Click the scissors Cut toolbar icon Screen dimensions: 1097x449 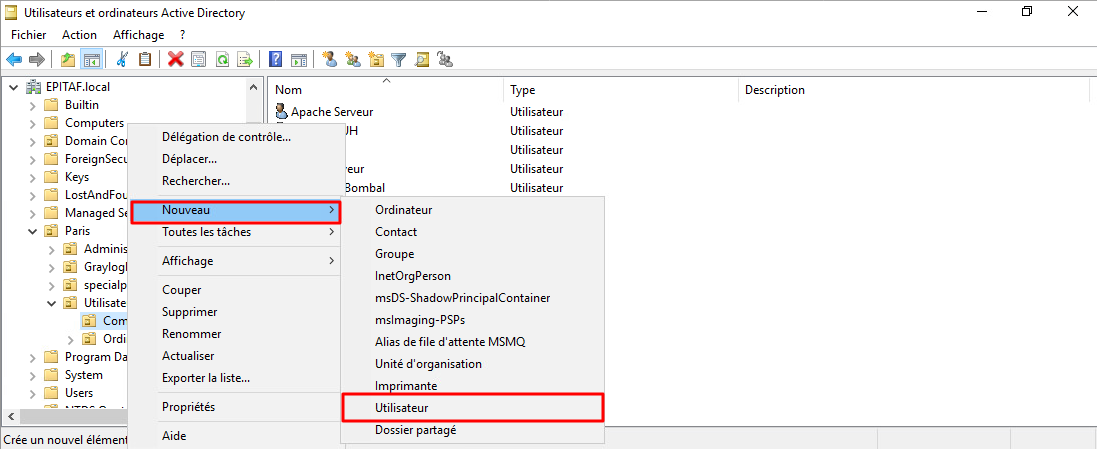(x=122, y=59)
